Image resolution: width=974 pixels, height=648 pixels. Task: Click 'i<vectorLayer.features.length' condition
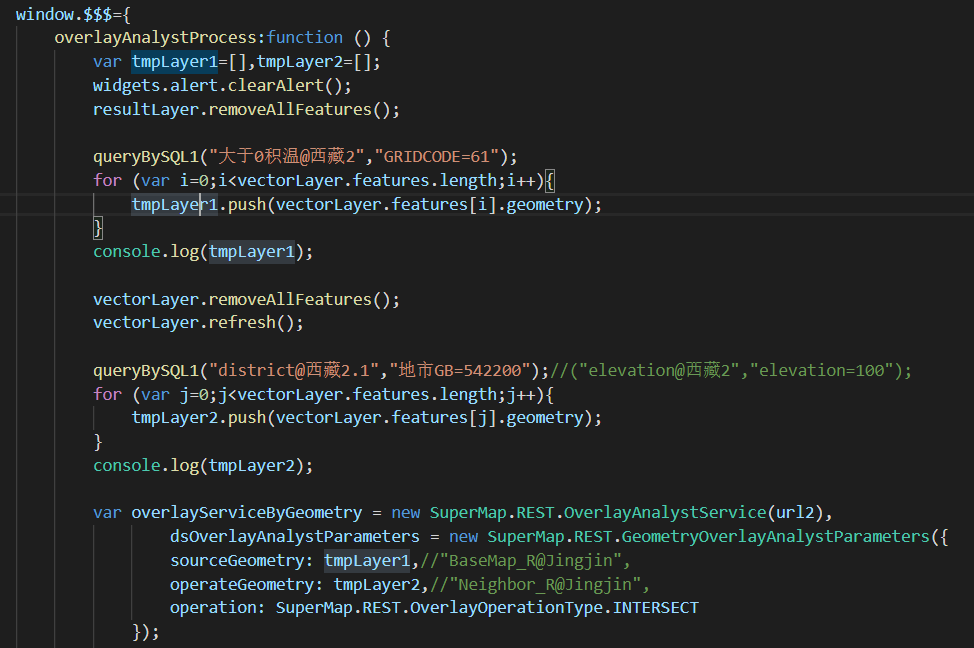tap(357, 181)
